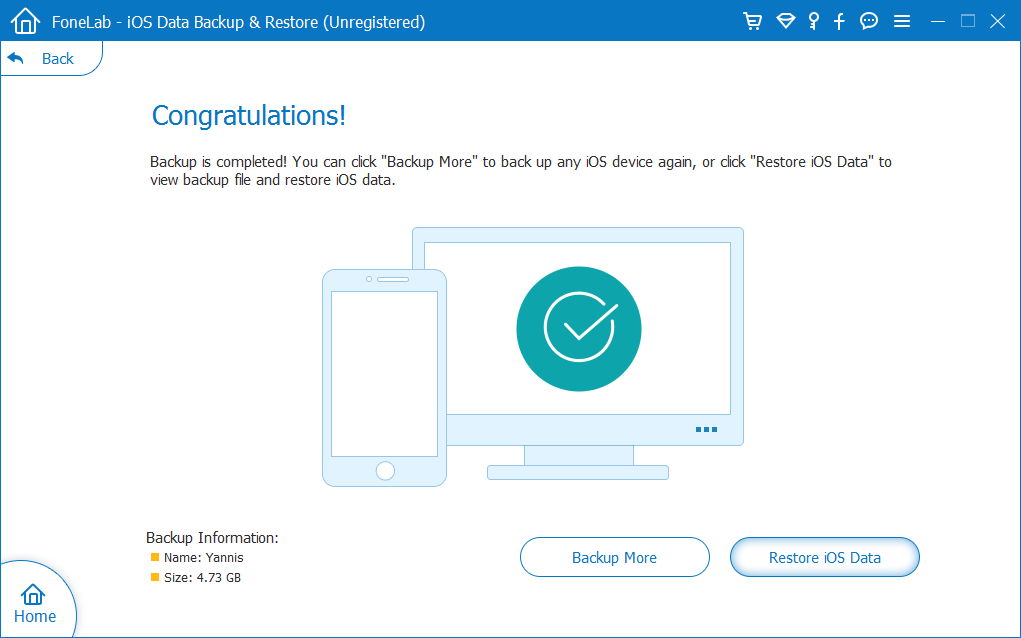Click the Backup More button
Screen dimensions: 1021x638
click(x=614, y=557)
